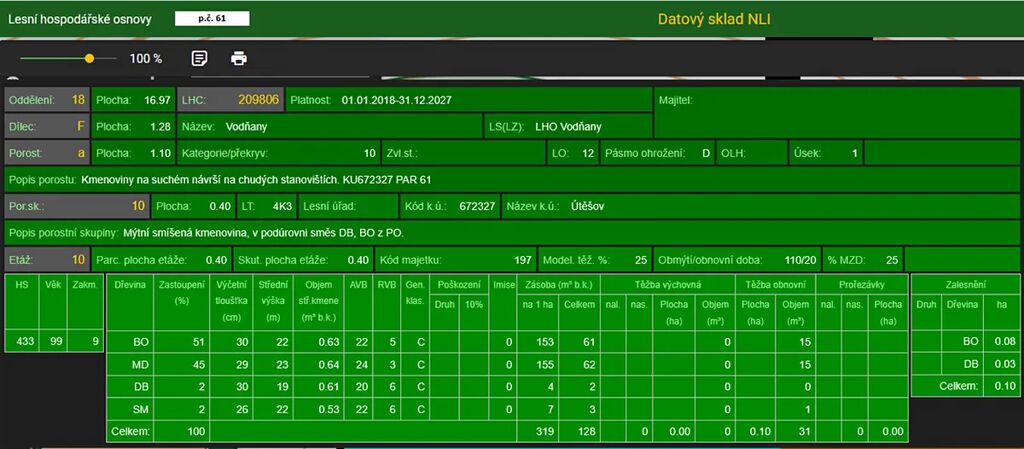Click the Porost value 'a'
The height and width of the screenshot is (449, 1024).
pos(82,153)
